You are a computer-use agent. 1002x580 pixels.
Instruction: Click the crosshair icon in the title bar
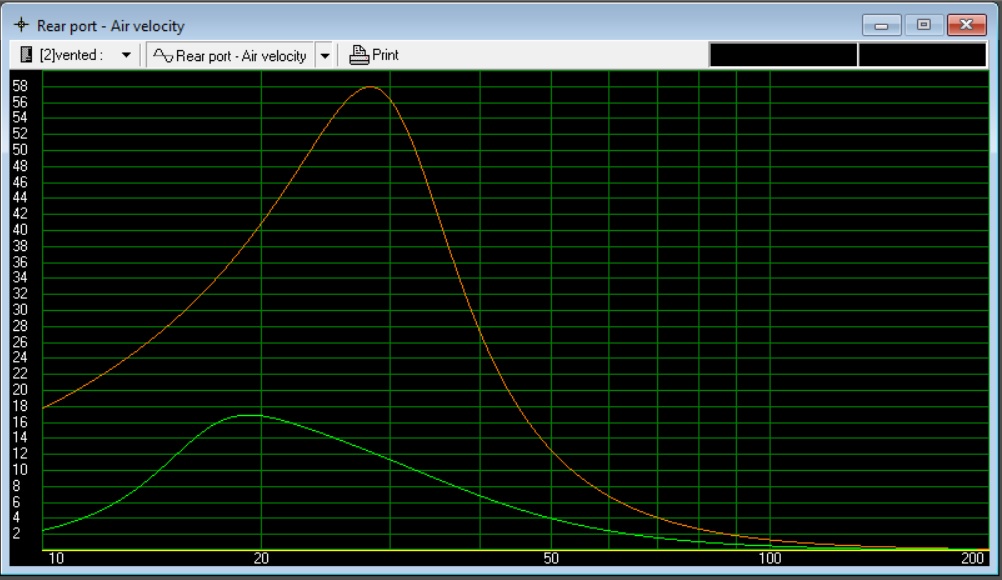tap(21, 26)
